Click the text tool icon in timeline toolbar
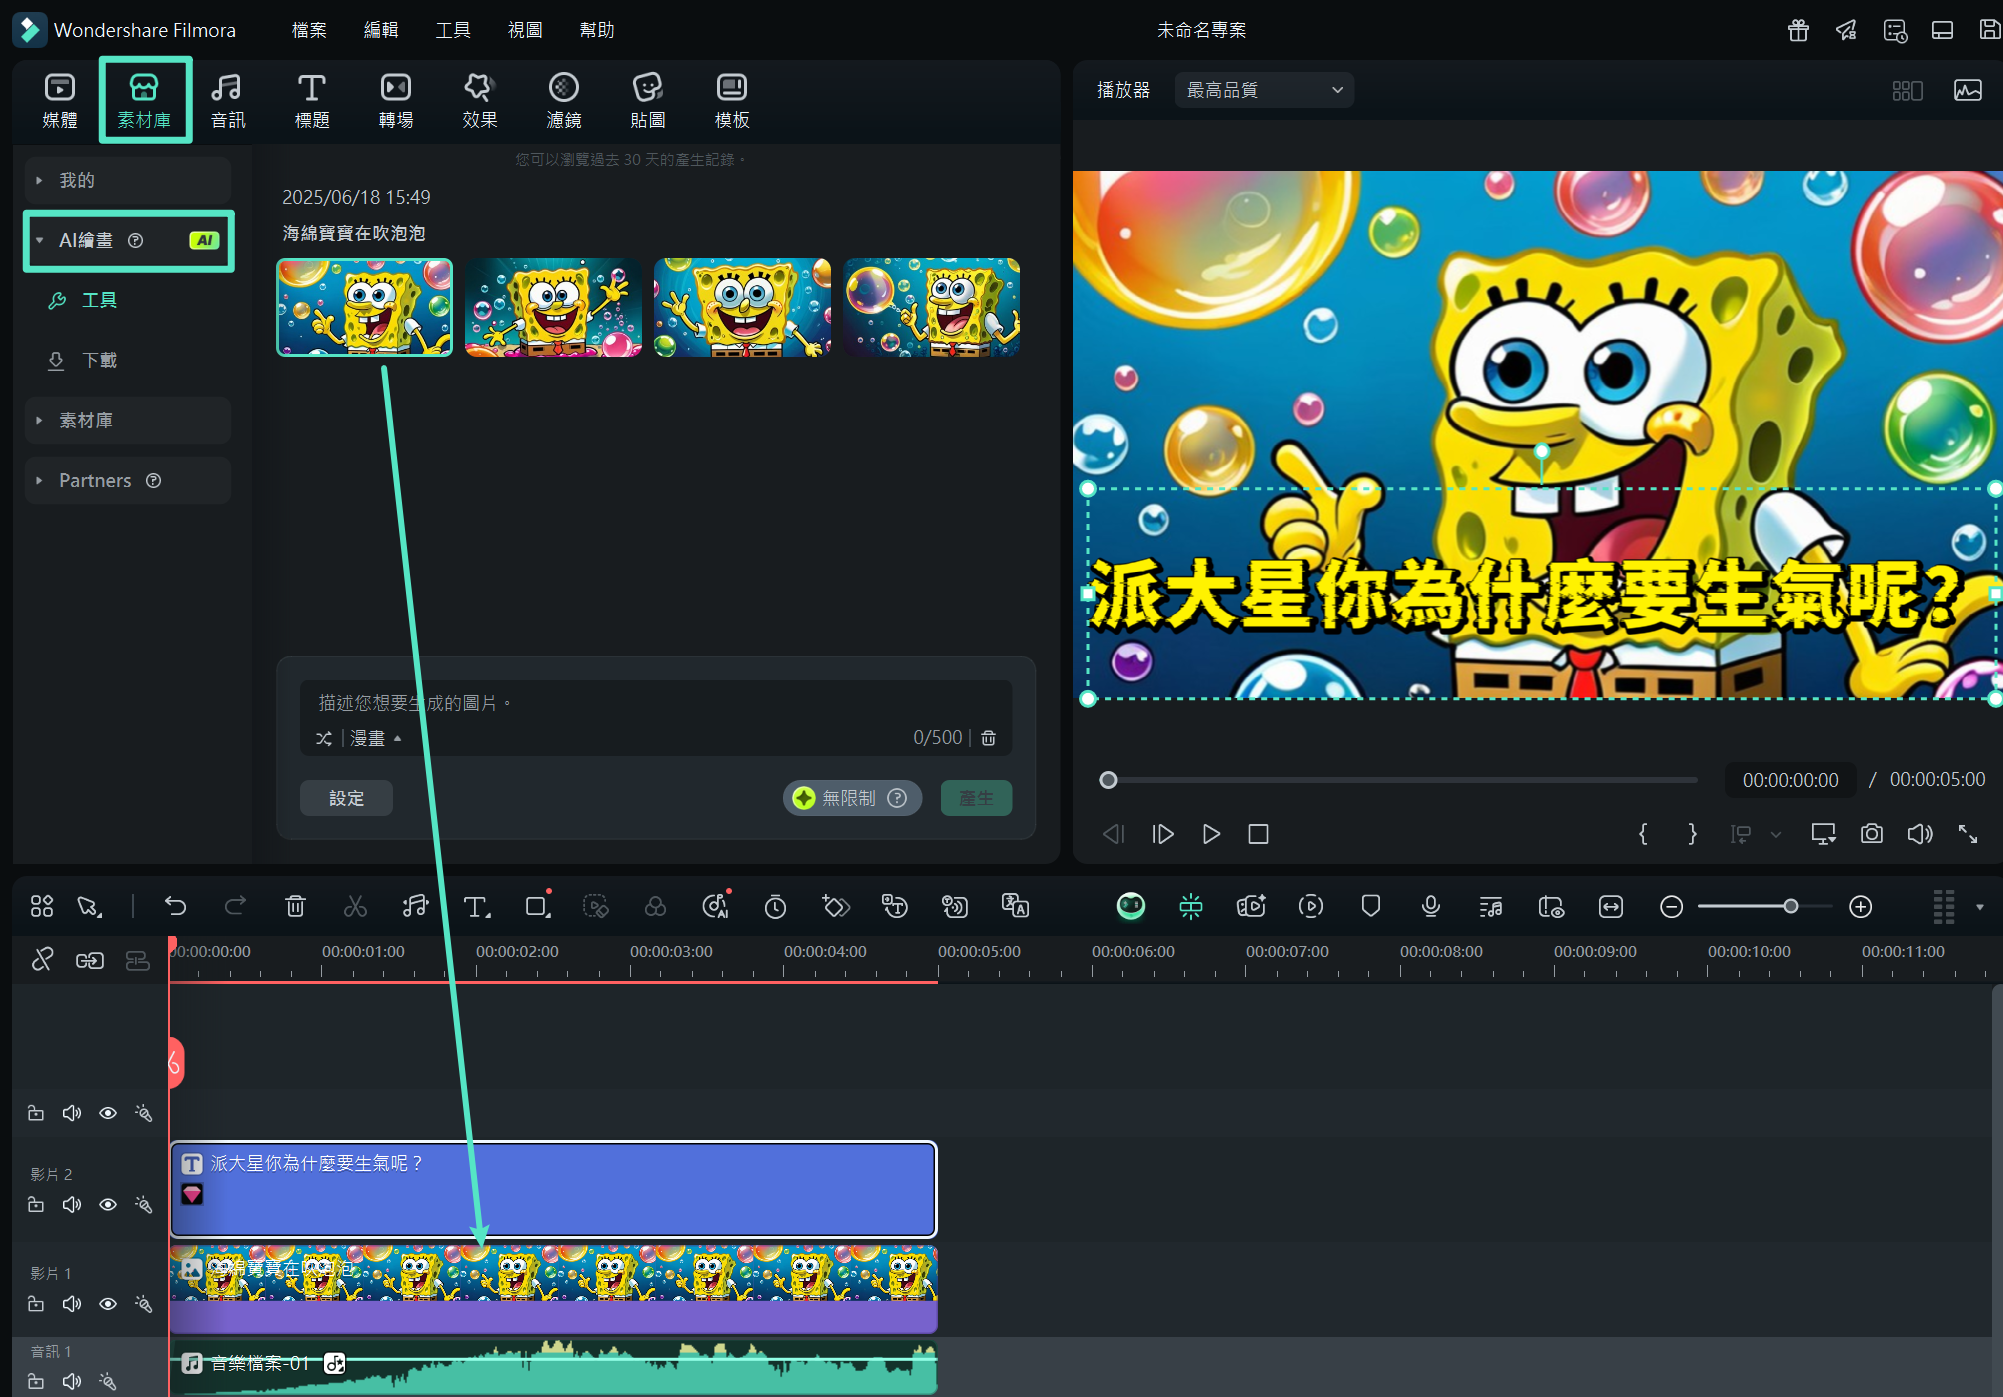Screen dimensions: 2003x1397 click(x=476, y=906)
